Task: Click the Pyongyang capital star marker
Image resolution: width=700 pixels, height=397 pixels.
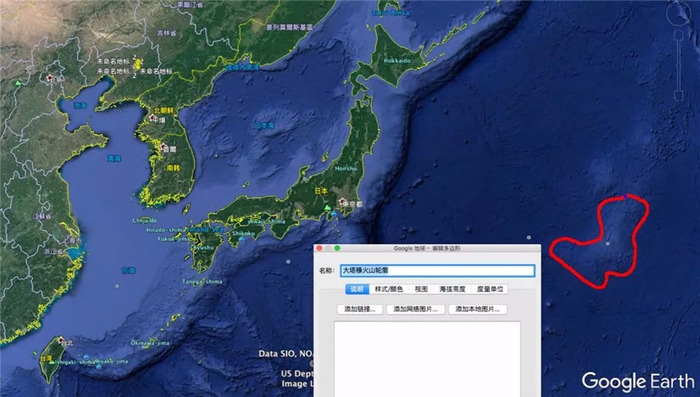Action: [x=152, y=117]
